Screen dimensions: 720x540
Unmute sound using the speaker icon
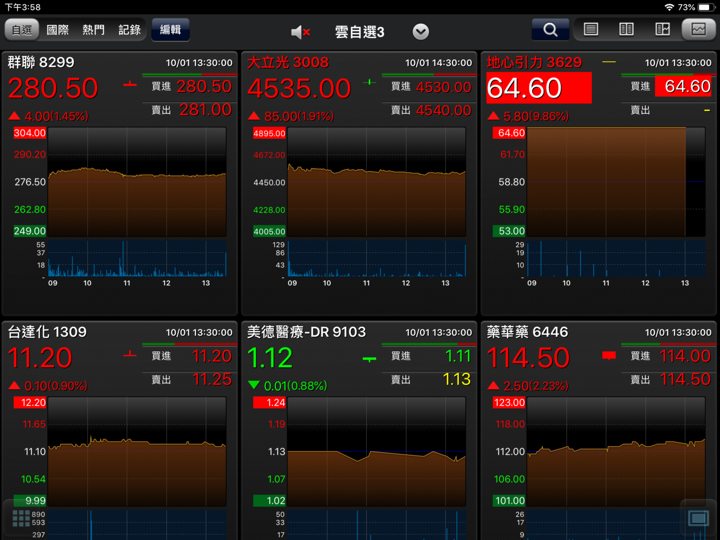[300, 31]
